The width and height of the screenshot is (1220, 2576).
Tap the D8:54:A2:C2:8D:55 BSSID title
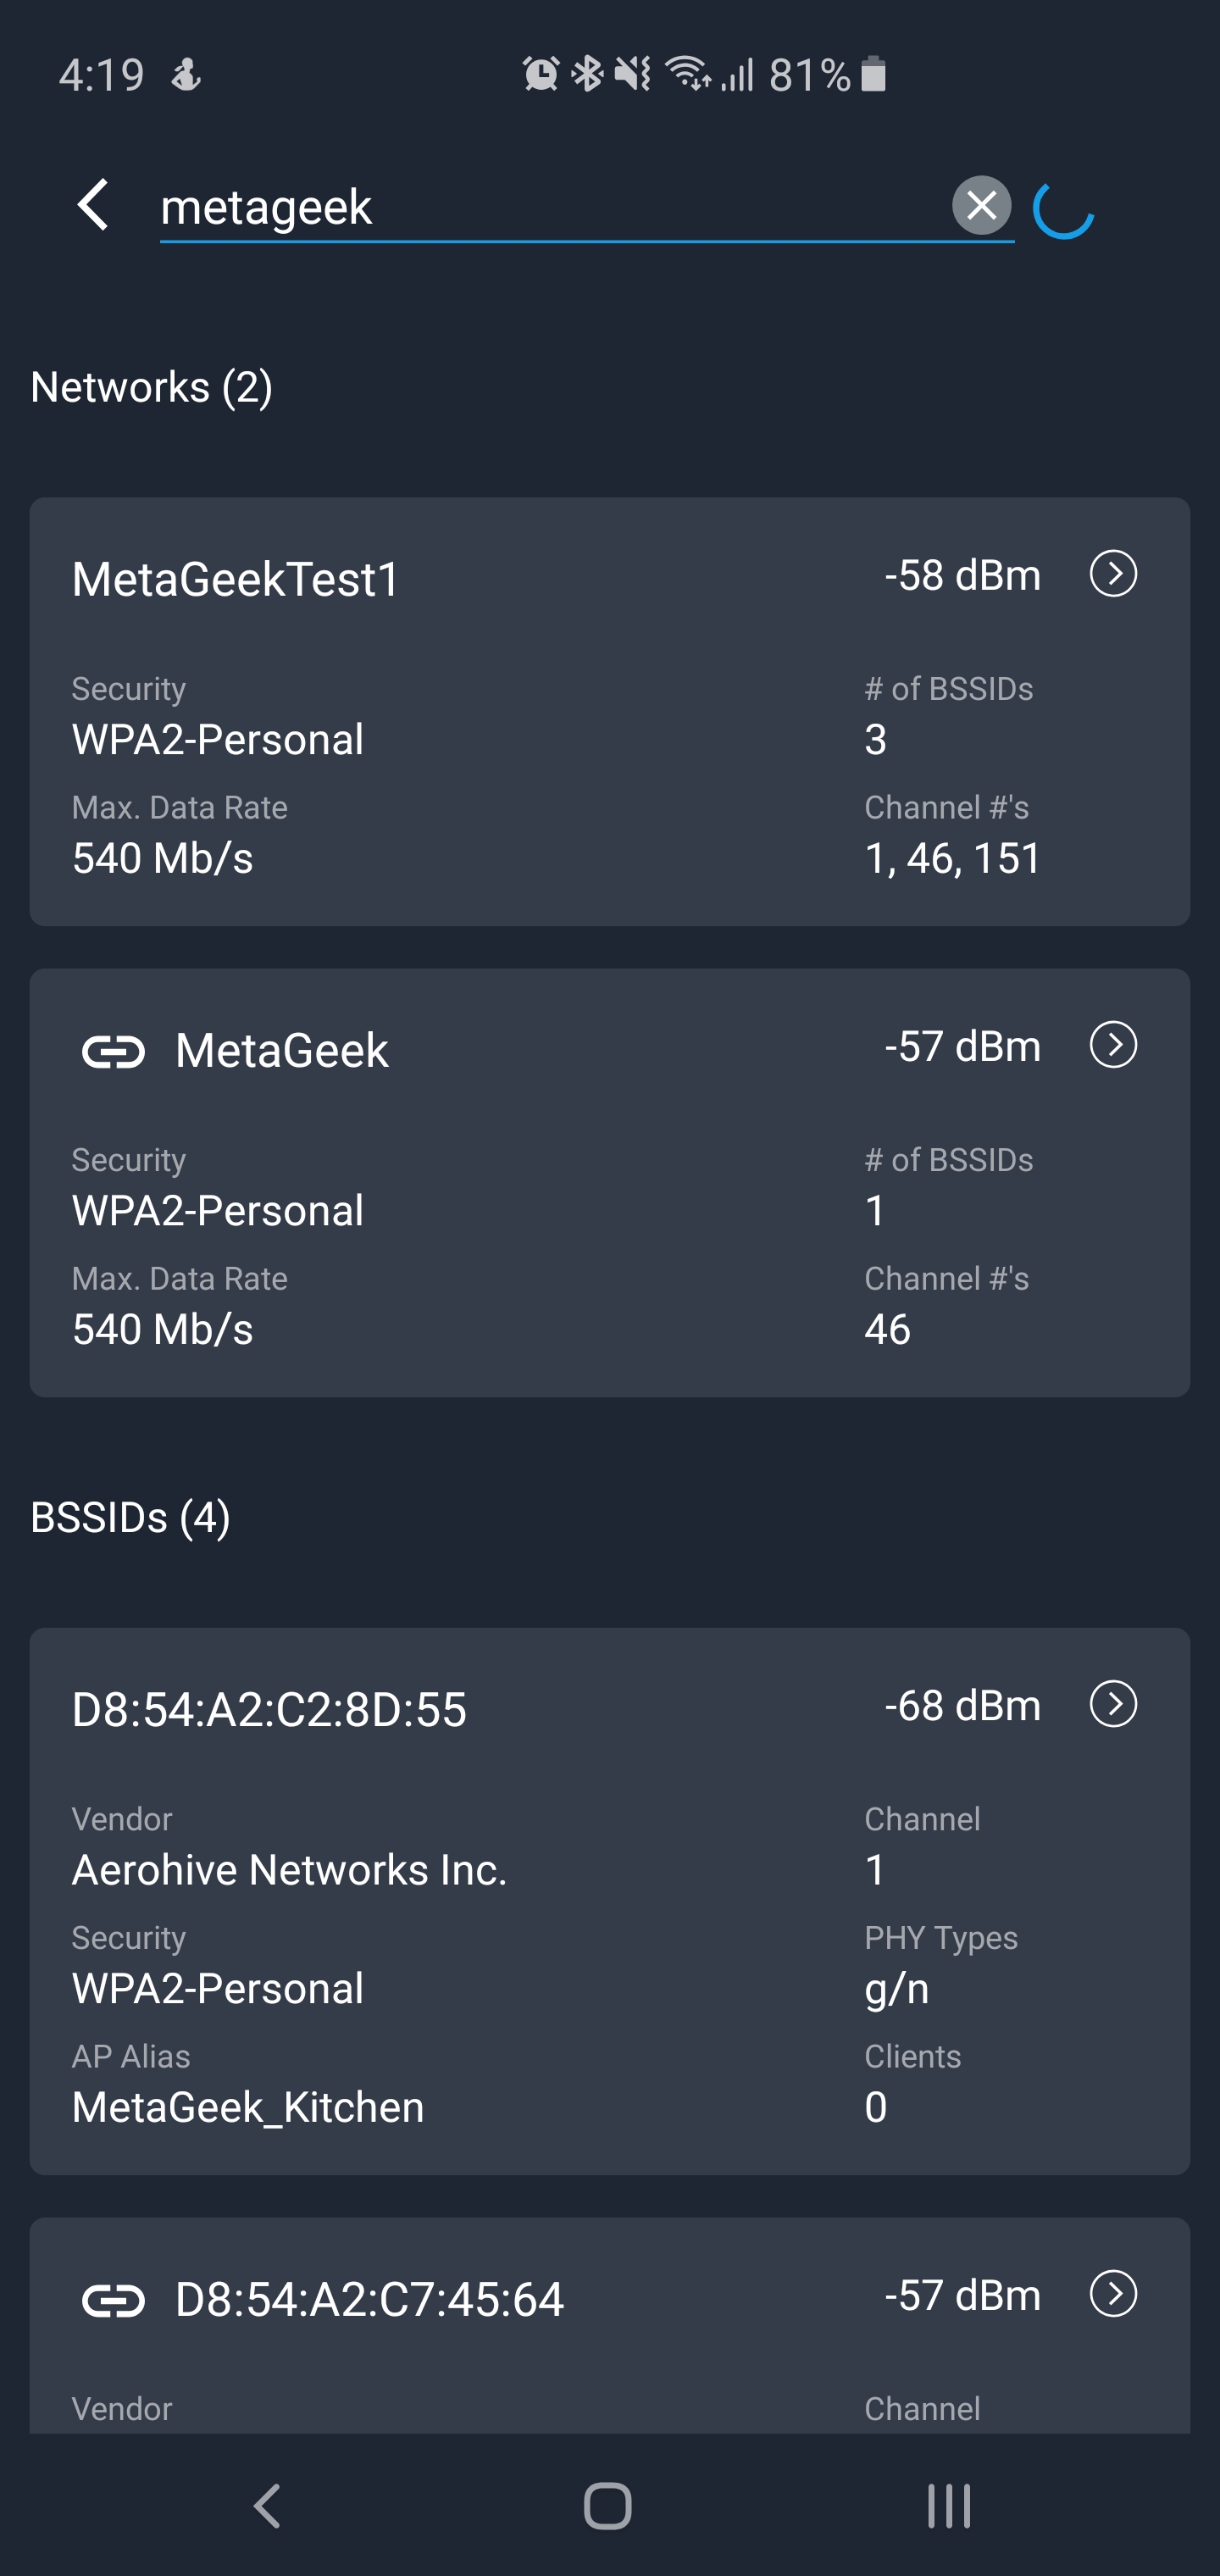[x=269, y=1709]
